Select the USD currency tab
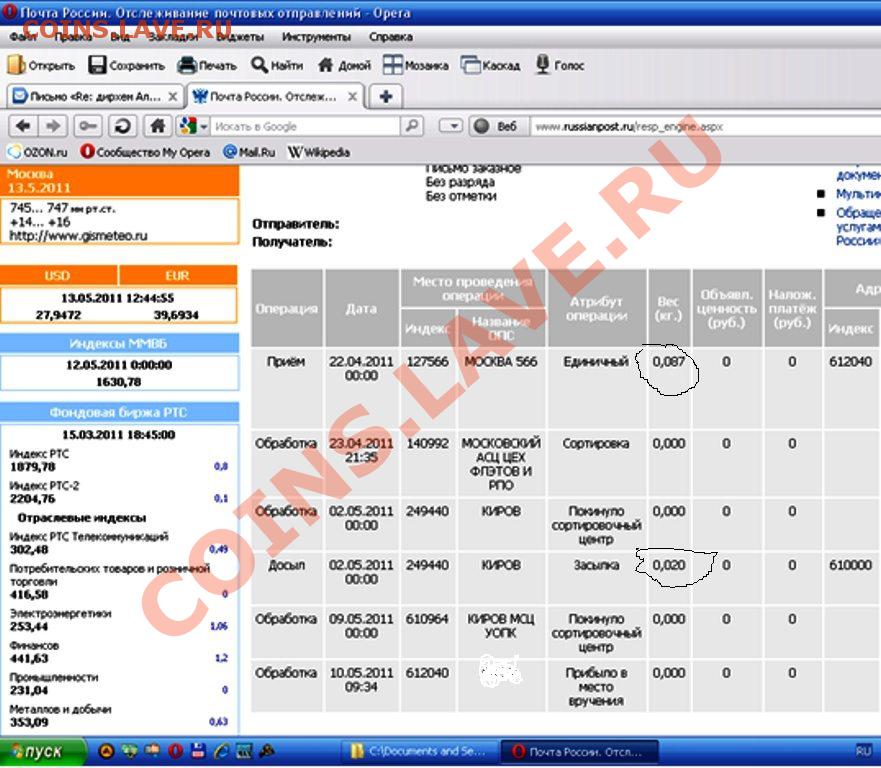 tap(59, 275)
